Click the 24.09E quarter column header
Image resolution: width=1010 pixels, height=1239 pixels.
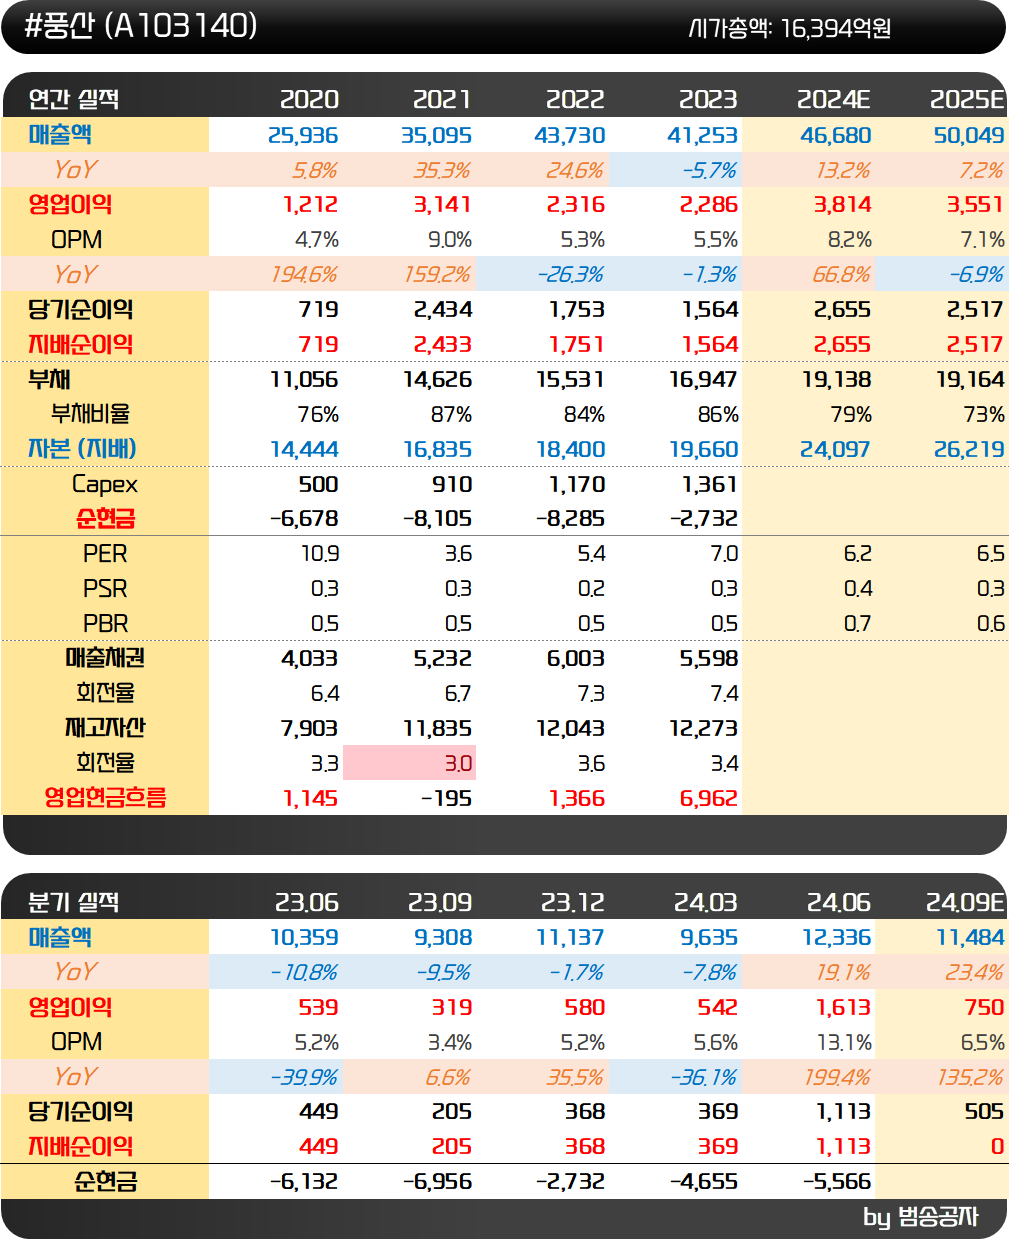tap(965, 902)
